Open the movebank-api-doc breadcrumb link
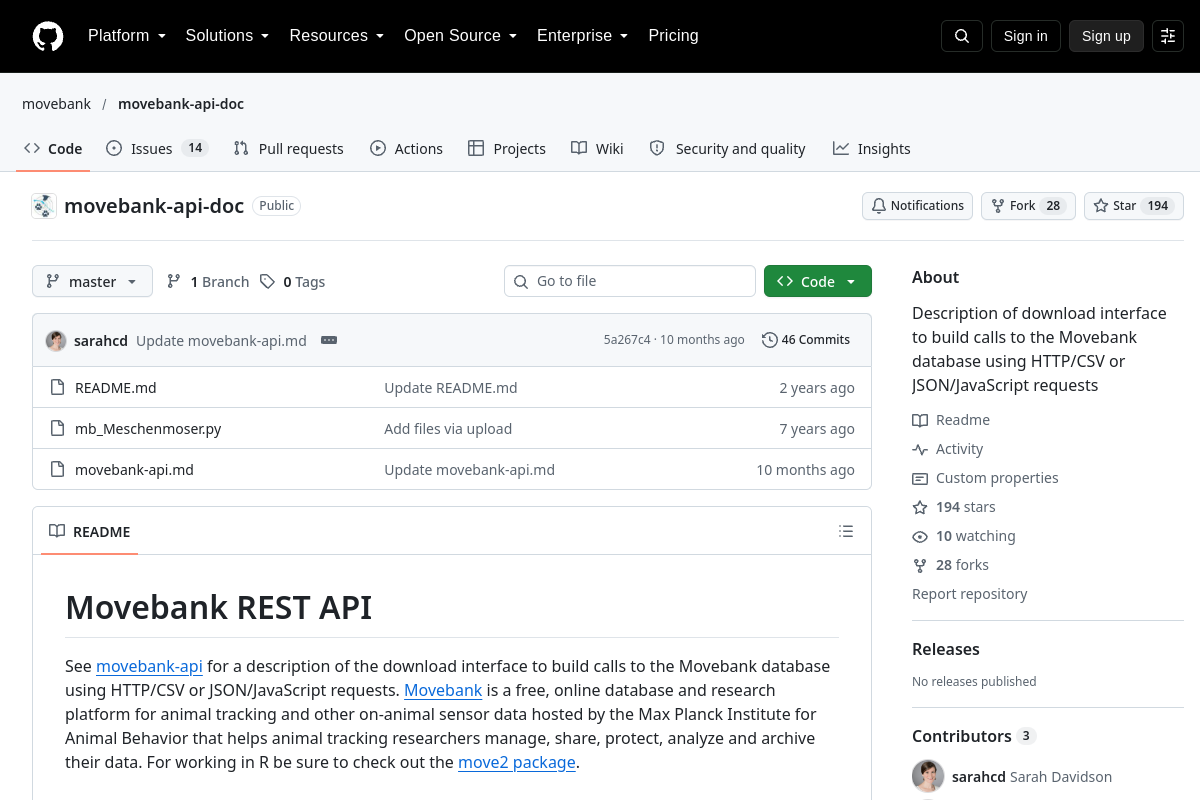This screenshot has width=1200, height=800. [x=181, y=104]
